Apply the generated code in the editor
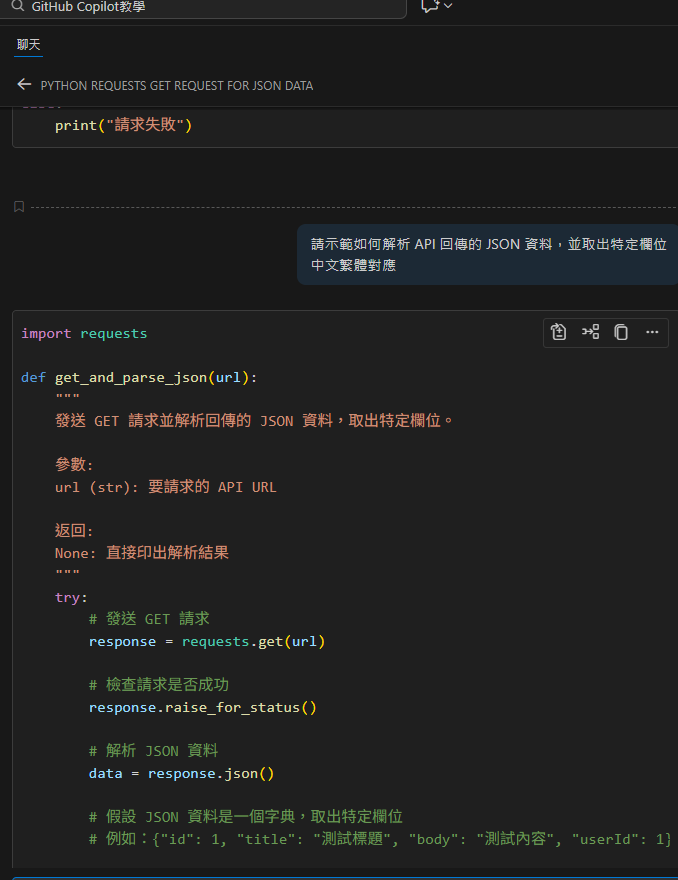The width and height of the screenshot is (678, 880). (x=558, y=332)
